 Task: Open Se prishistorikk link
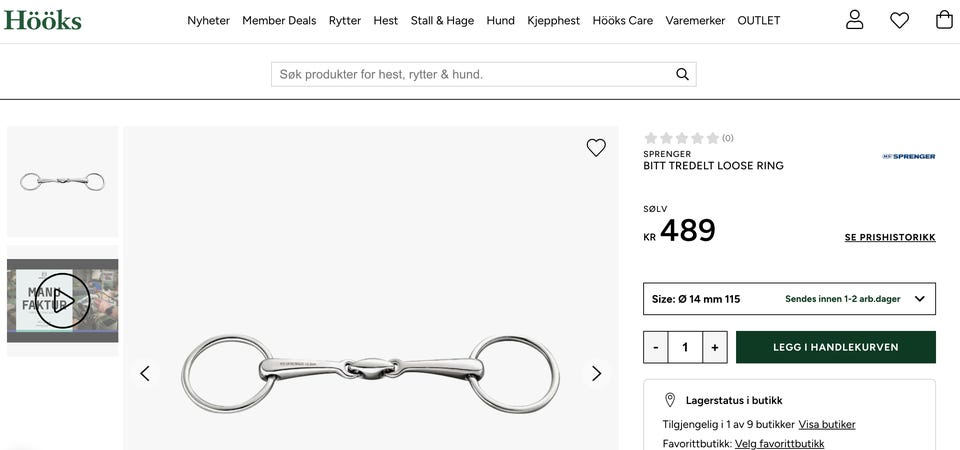pos(890,238)
